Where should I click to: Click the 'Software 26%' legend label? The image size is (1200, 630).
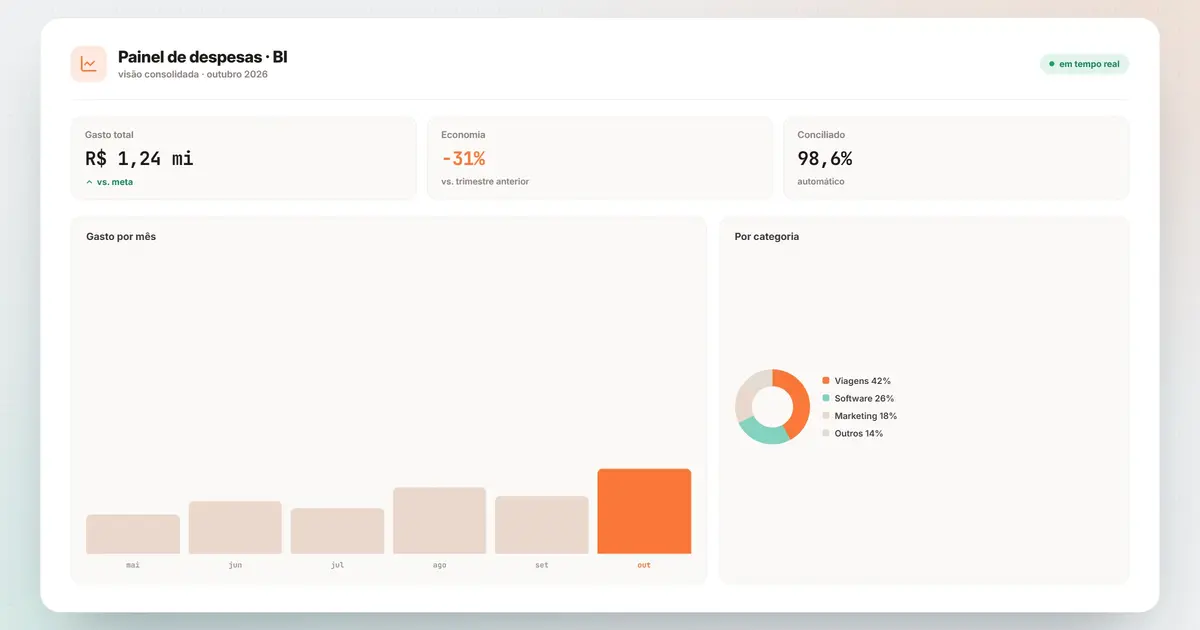coord(865,398)
